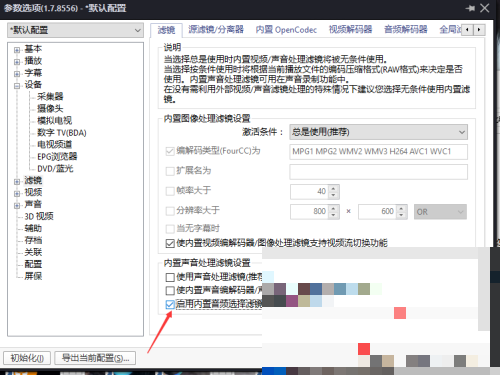
Task: Enable 使用声音处理滤镜 checkbox
Action: (170, 277)
